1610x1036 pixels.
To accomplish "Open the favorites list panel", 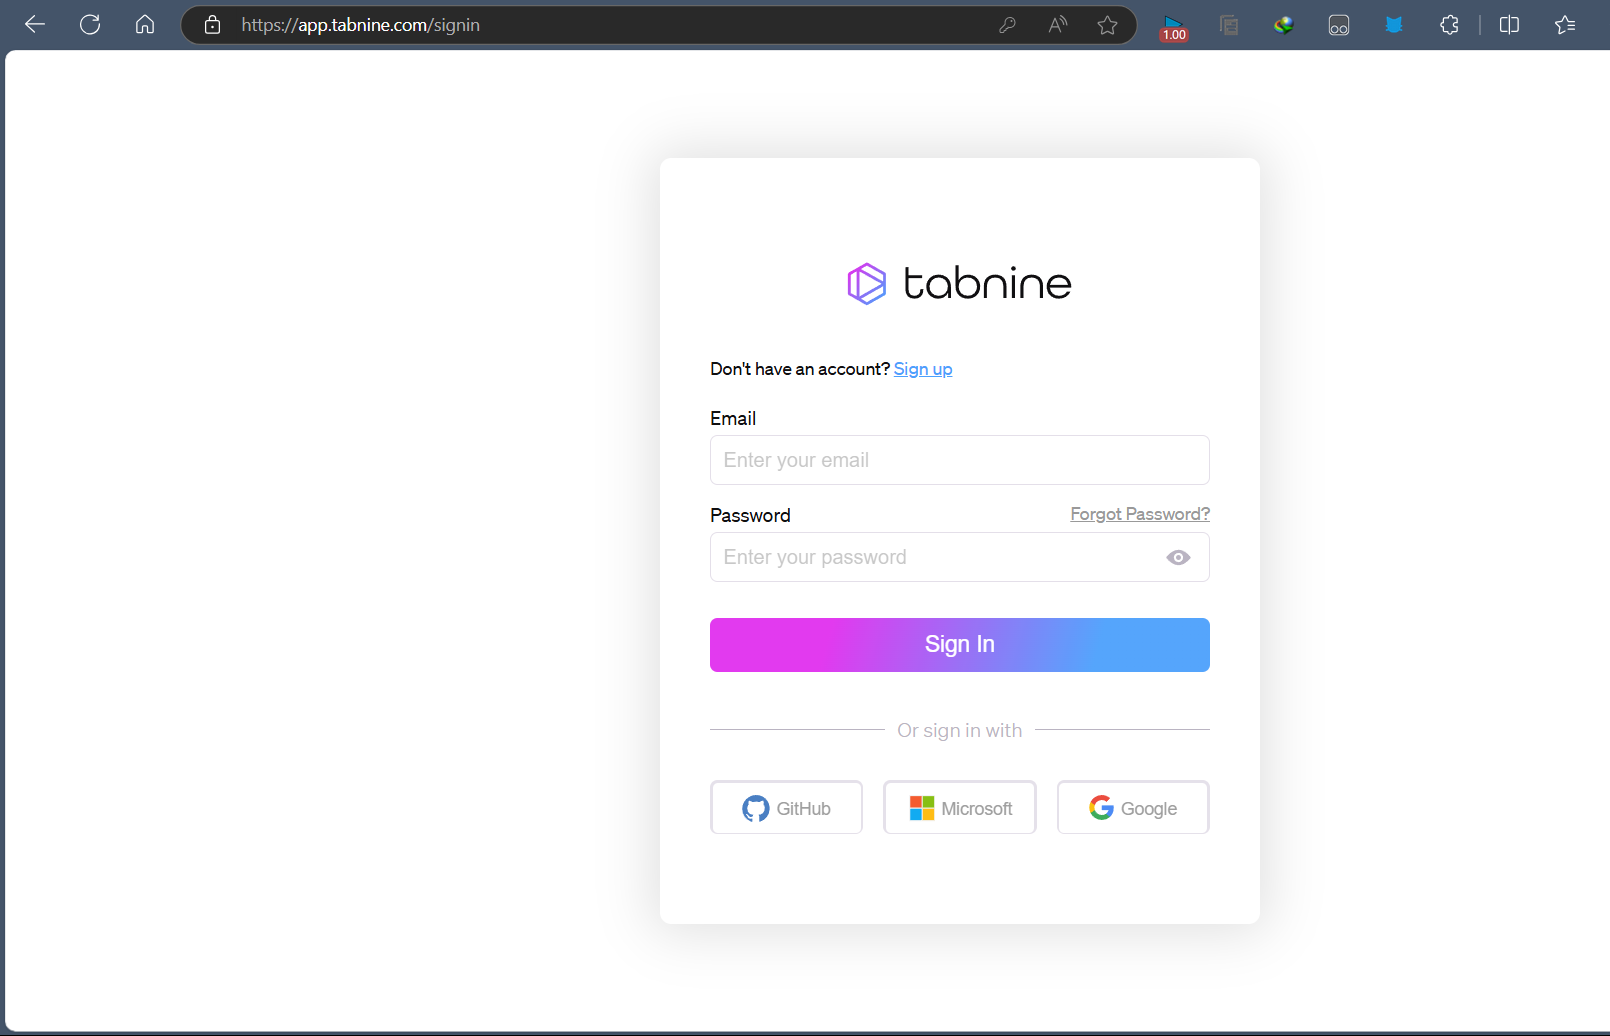I will click(1565, 25).
